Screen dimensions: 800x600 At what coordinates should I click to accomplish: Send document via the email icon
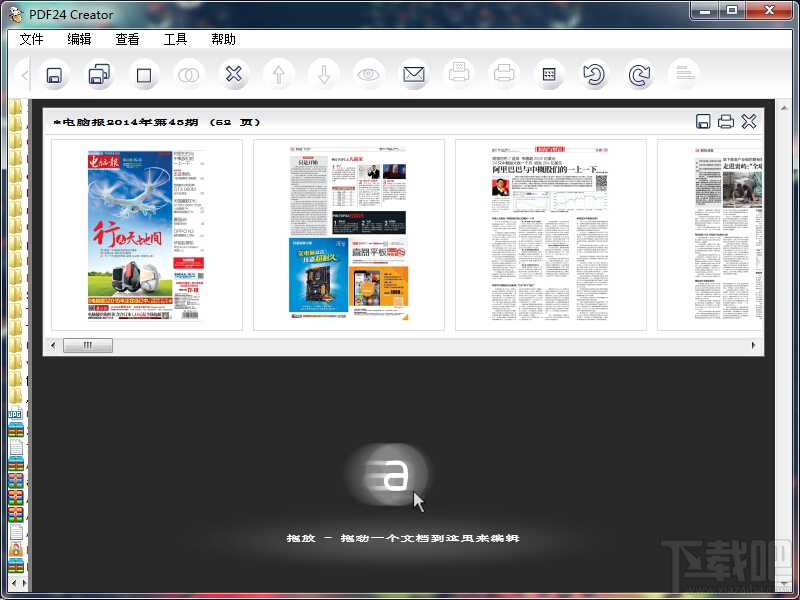pyautogui.click(x=414, y=74)
